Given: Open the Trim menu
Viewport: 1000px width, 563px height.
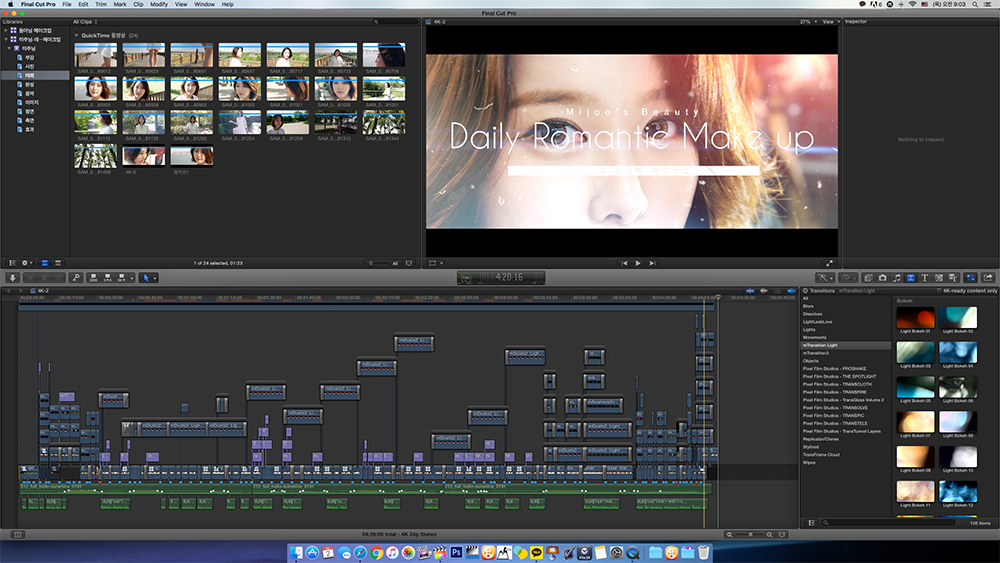Looking at the screenshot, I should pos(101,4).
